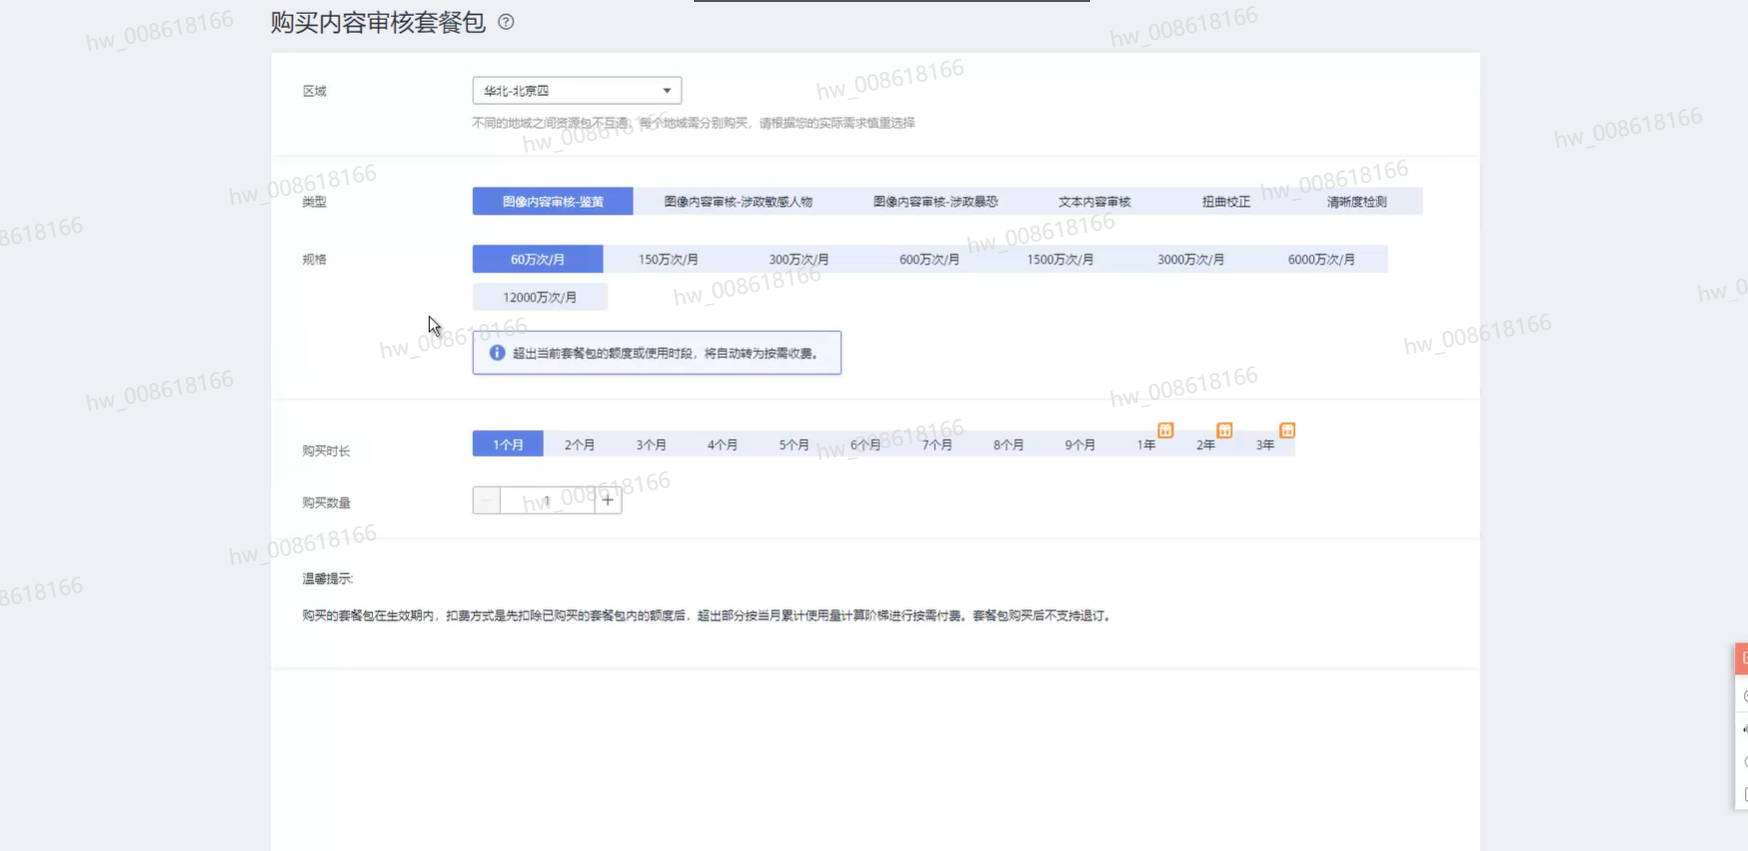Choose the 12000万次/月 specification
Screen dimensions: 1748x851
tap(540, 297)
